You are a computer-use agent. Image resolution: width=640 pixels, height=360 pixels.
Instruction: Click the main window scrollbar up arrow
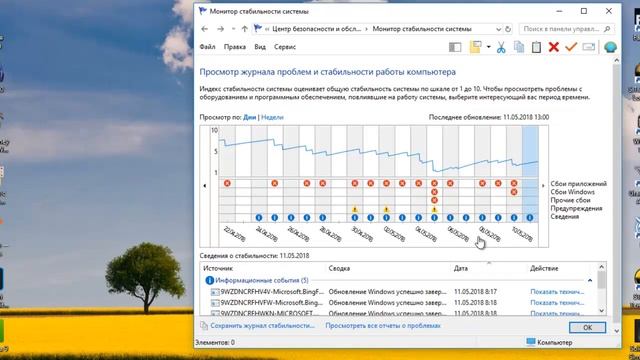(x=616, y=61)
